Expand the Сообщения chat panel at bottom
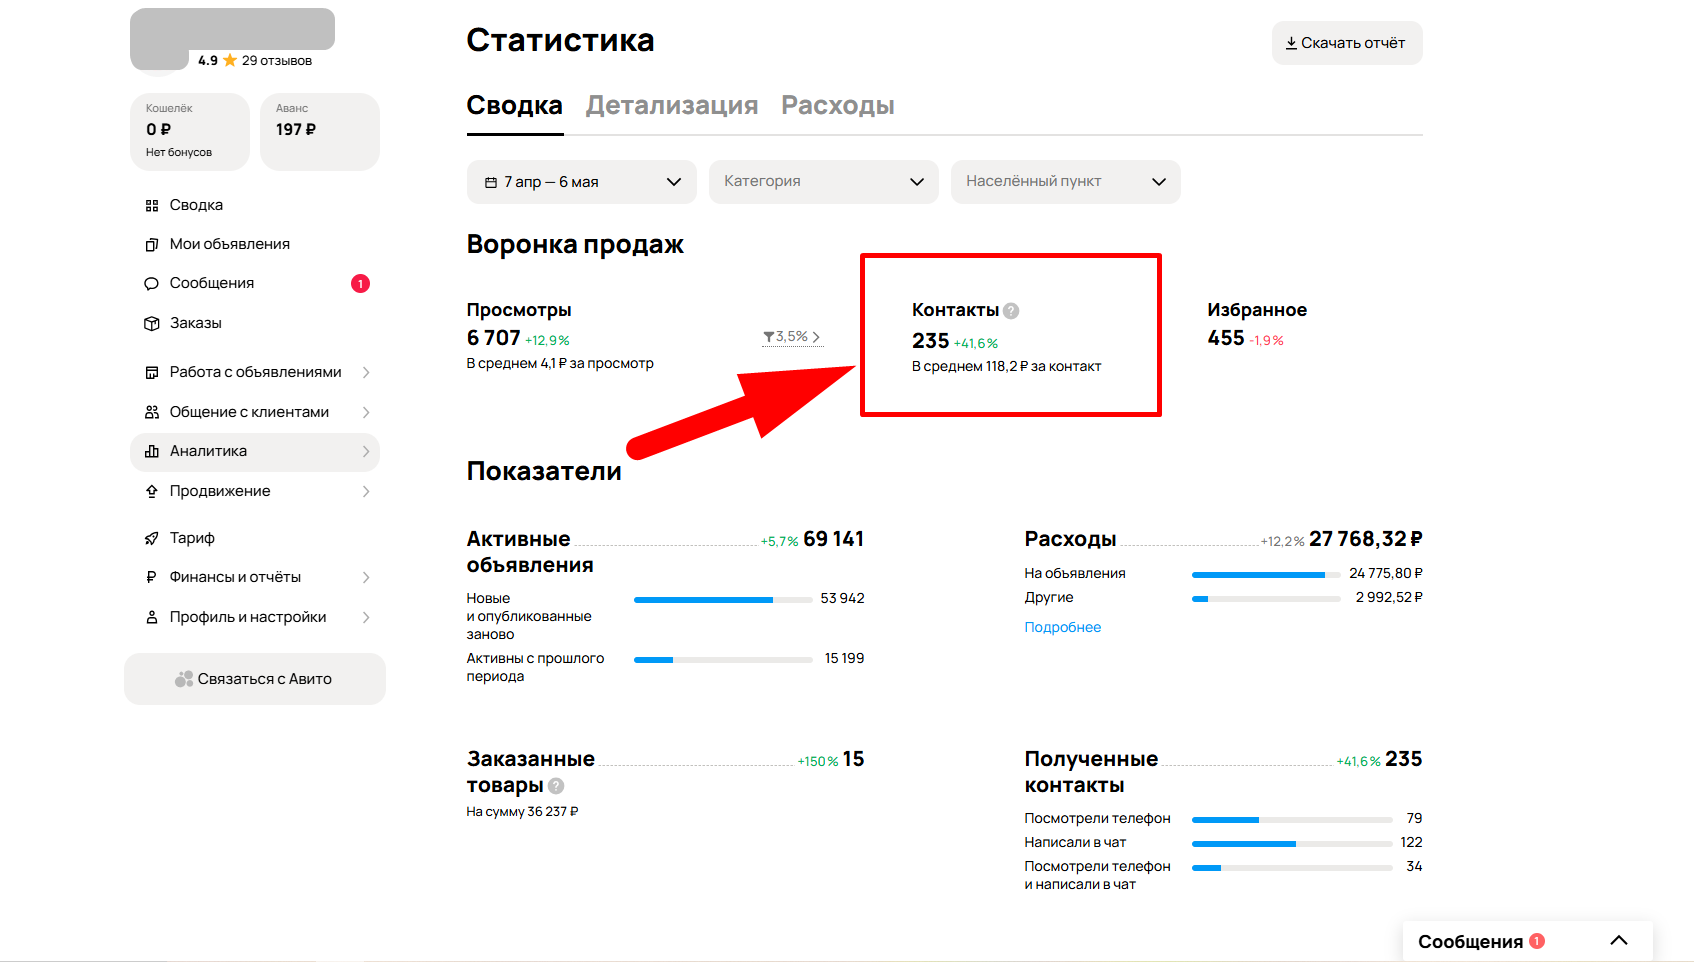The image size is (1694, 962). (1618, 941)
